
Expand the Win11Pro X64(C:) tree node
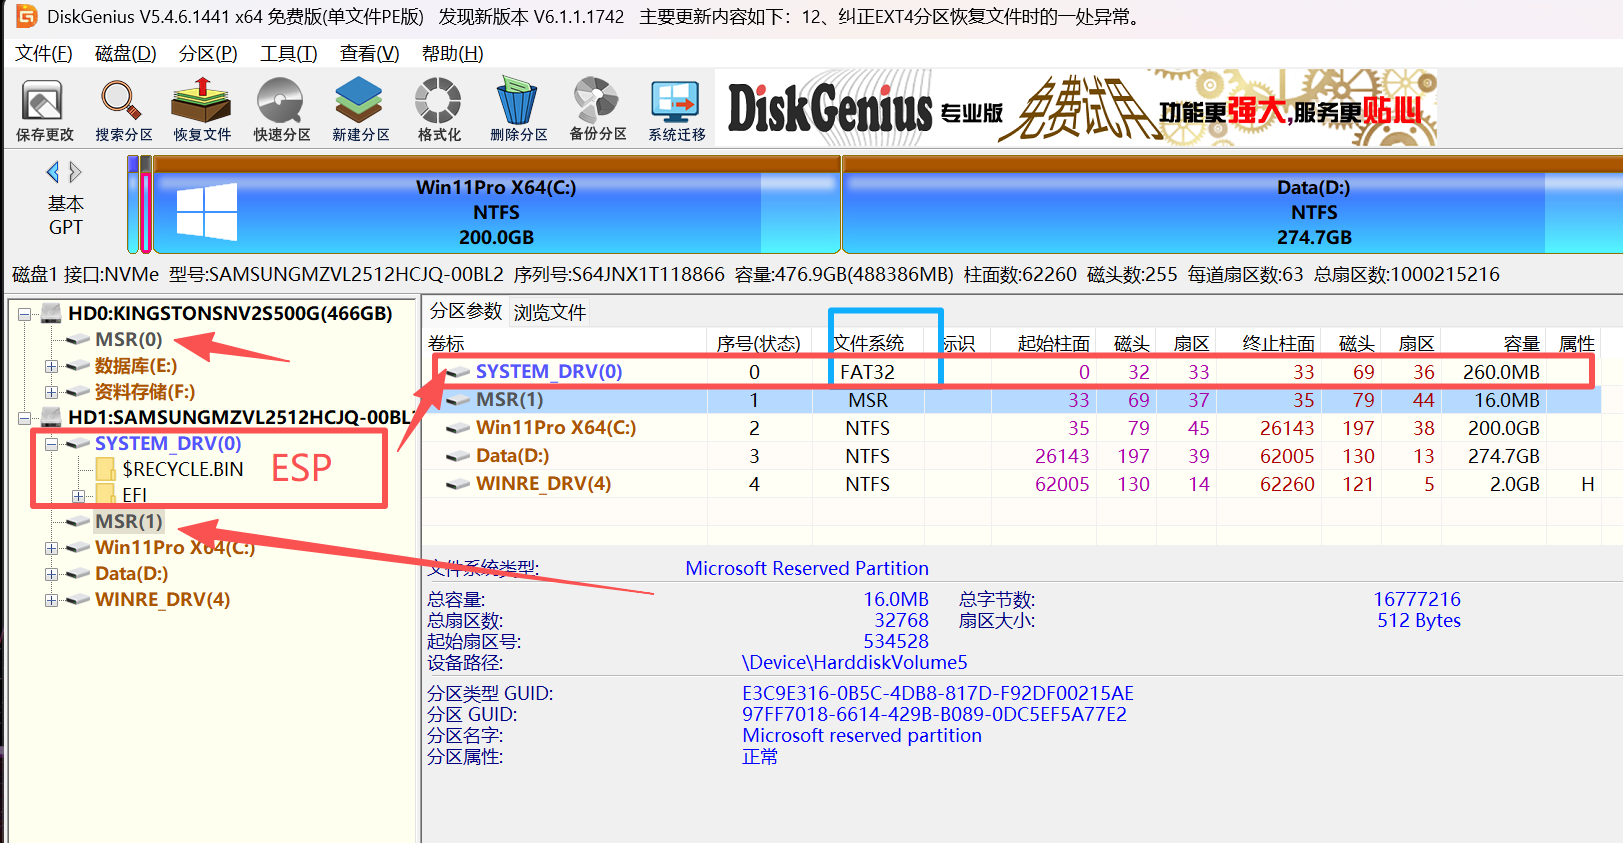click(x=51, y=548)
